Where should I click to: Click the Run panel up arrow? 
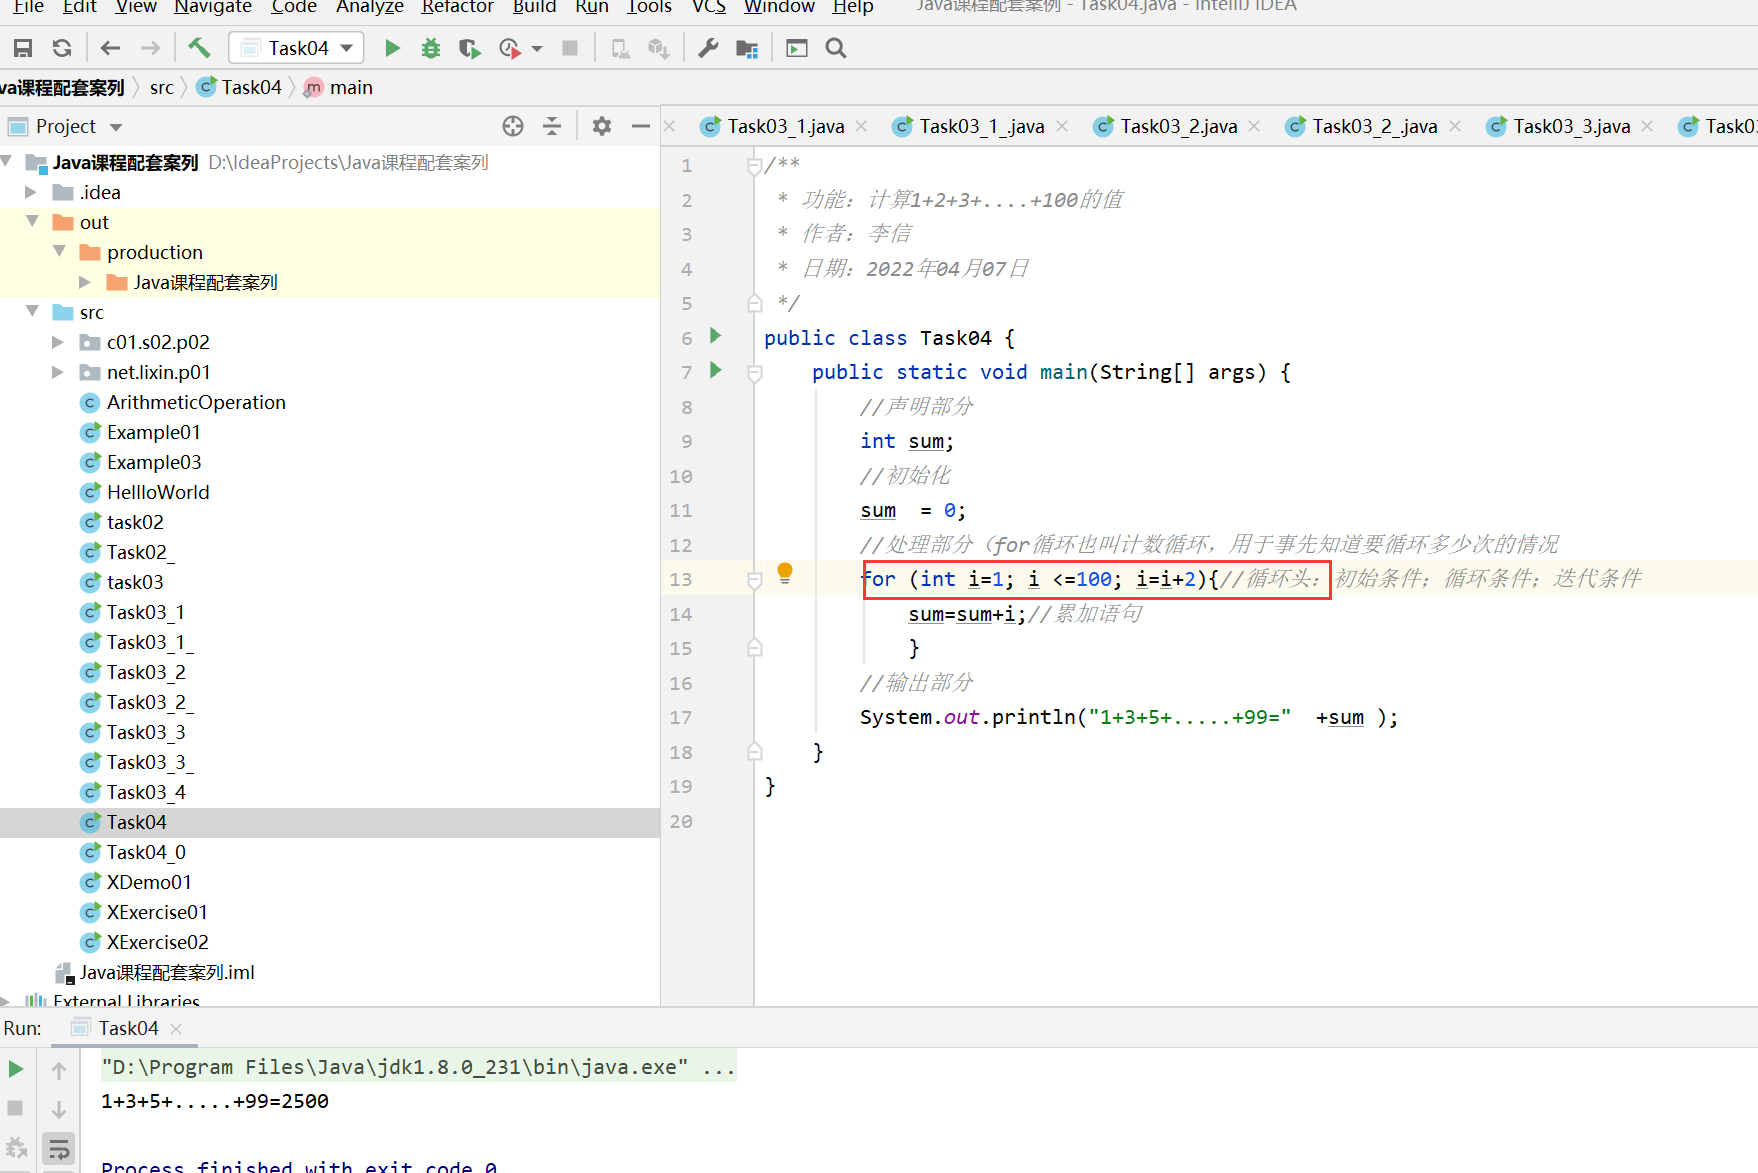point(59,1071)
